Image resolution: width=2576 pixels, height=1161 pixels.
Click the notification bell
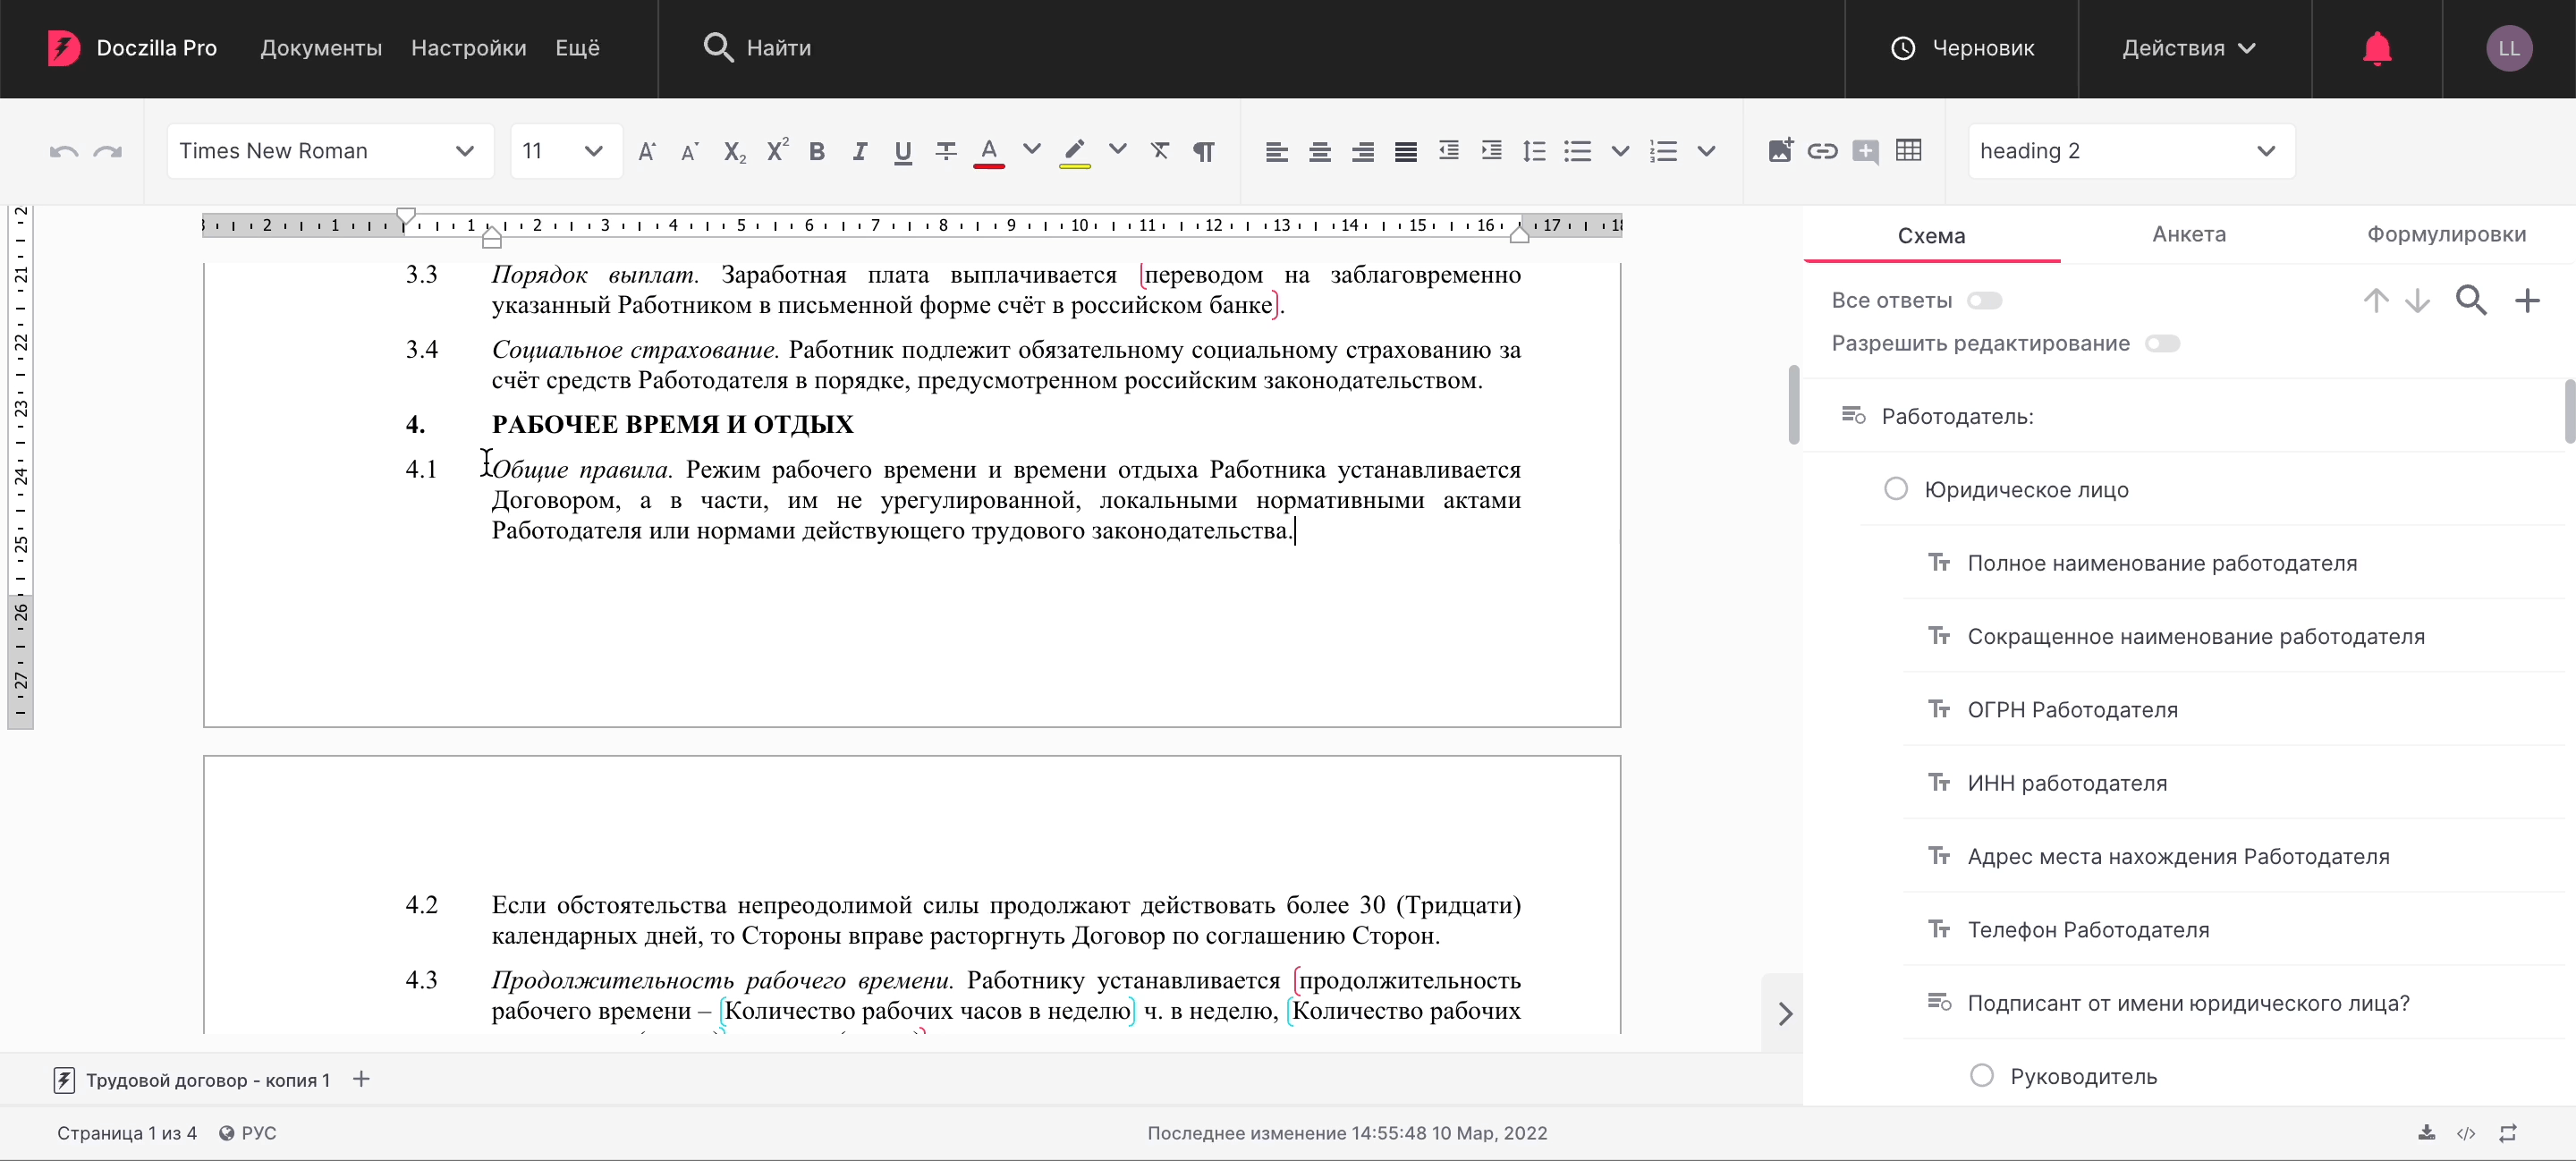coord(2376,48)
